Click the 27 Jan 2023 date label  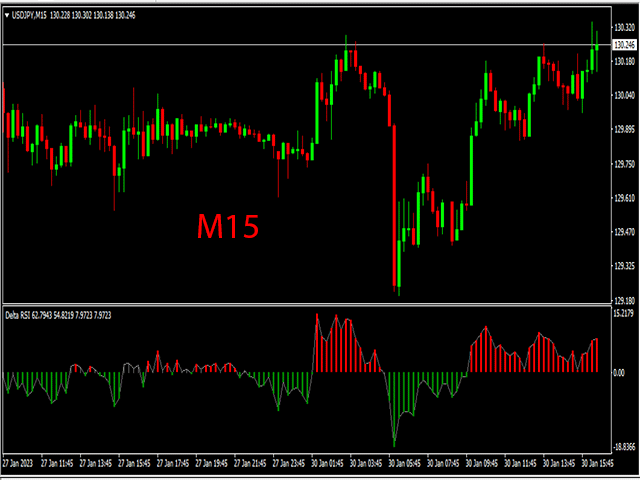20,464
